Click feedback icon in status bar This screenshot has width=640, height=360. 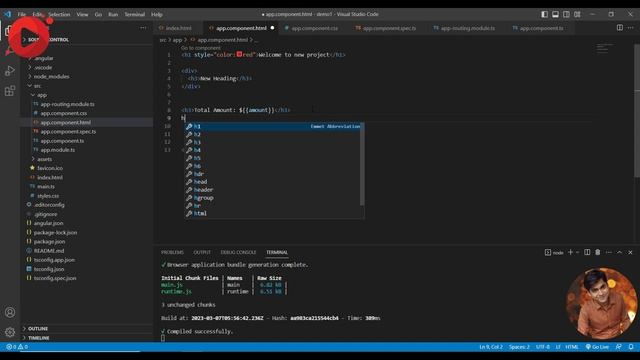click(619, 347)
